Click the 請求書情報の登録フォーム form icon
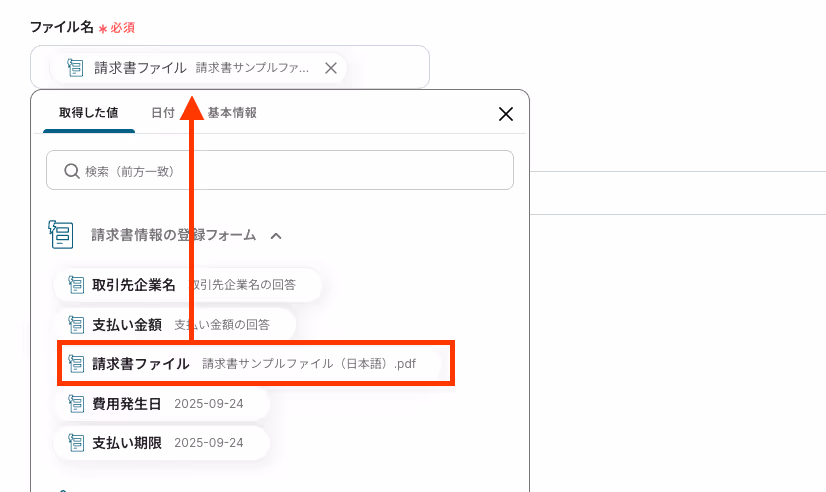The width and height of the screenshot is (826, 492). 61,234
